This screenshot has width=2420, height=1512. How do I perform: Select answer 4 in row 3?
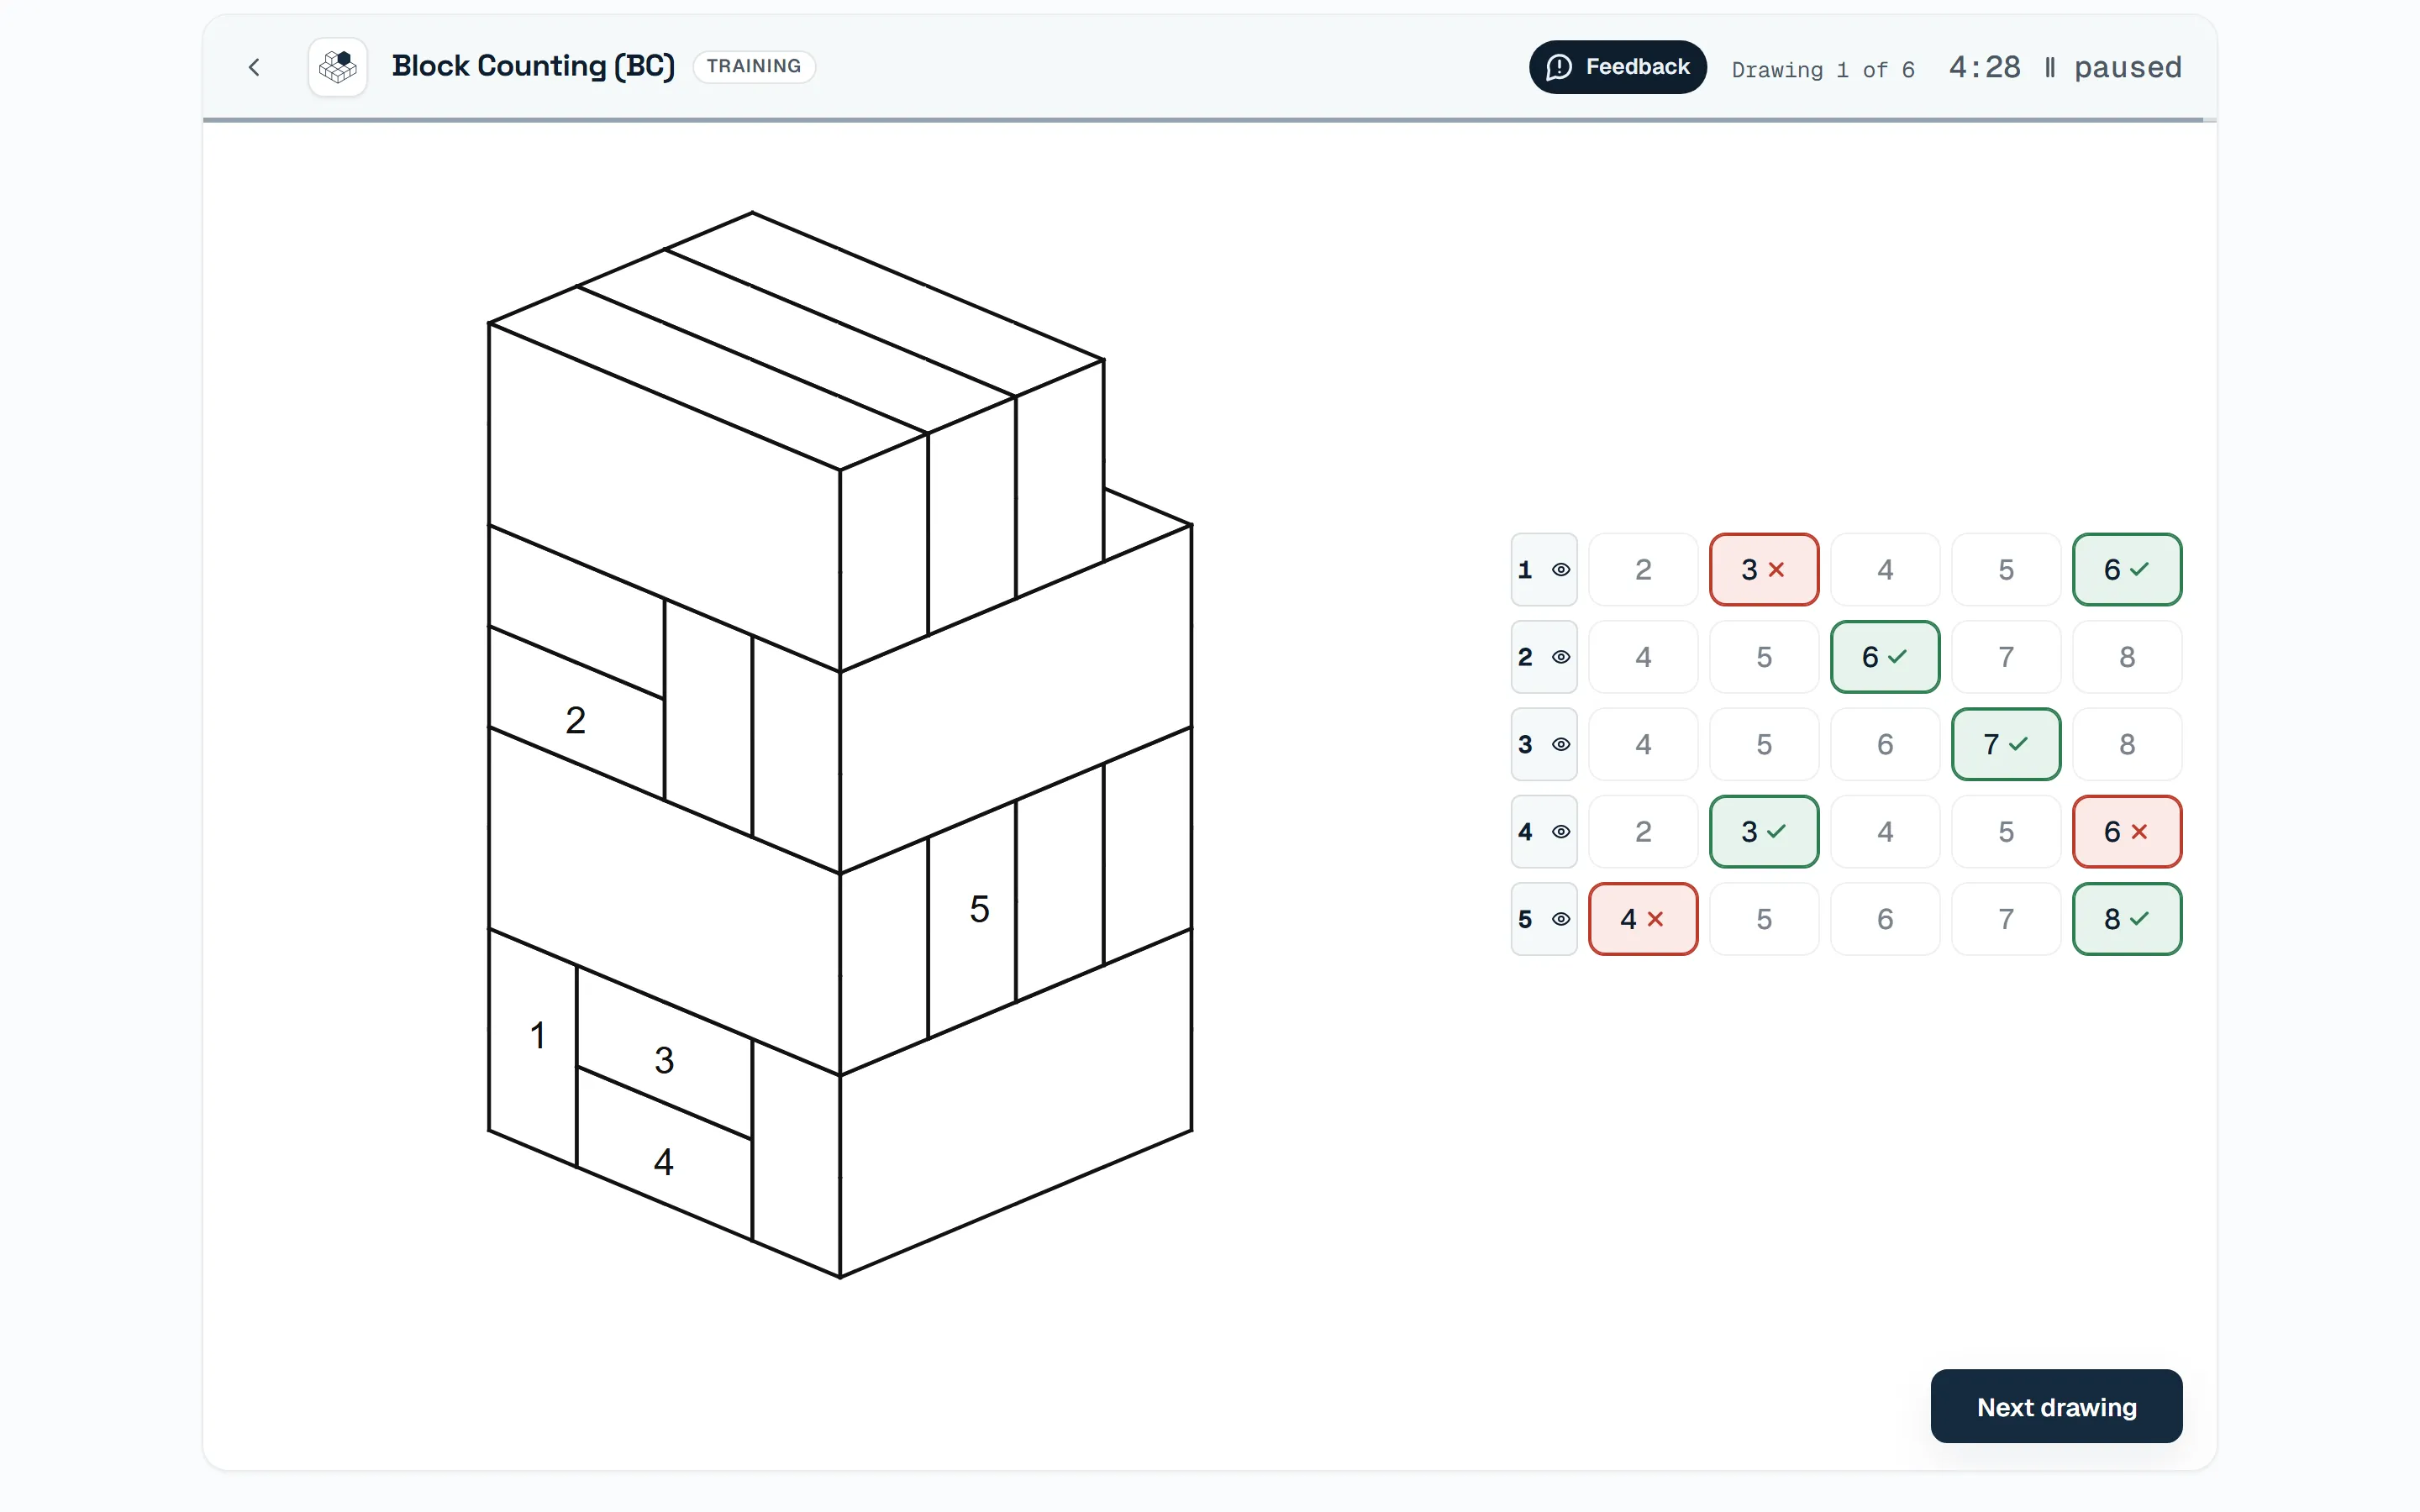tap(1643, 744)
